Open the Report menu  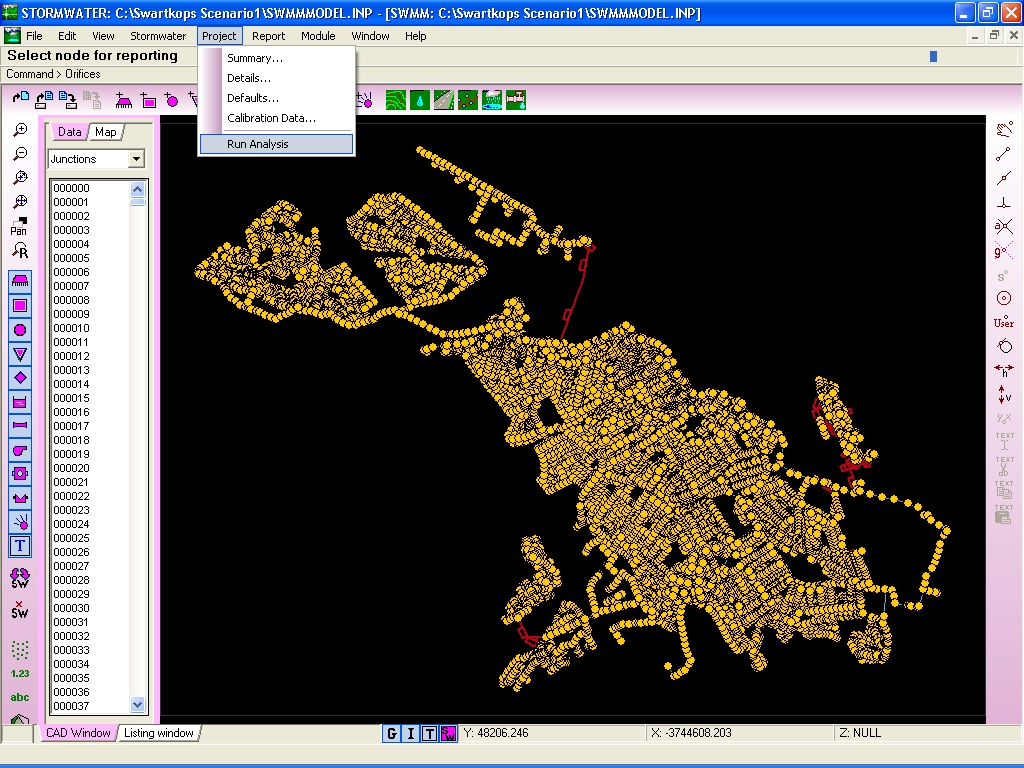click(268, 36)
